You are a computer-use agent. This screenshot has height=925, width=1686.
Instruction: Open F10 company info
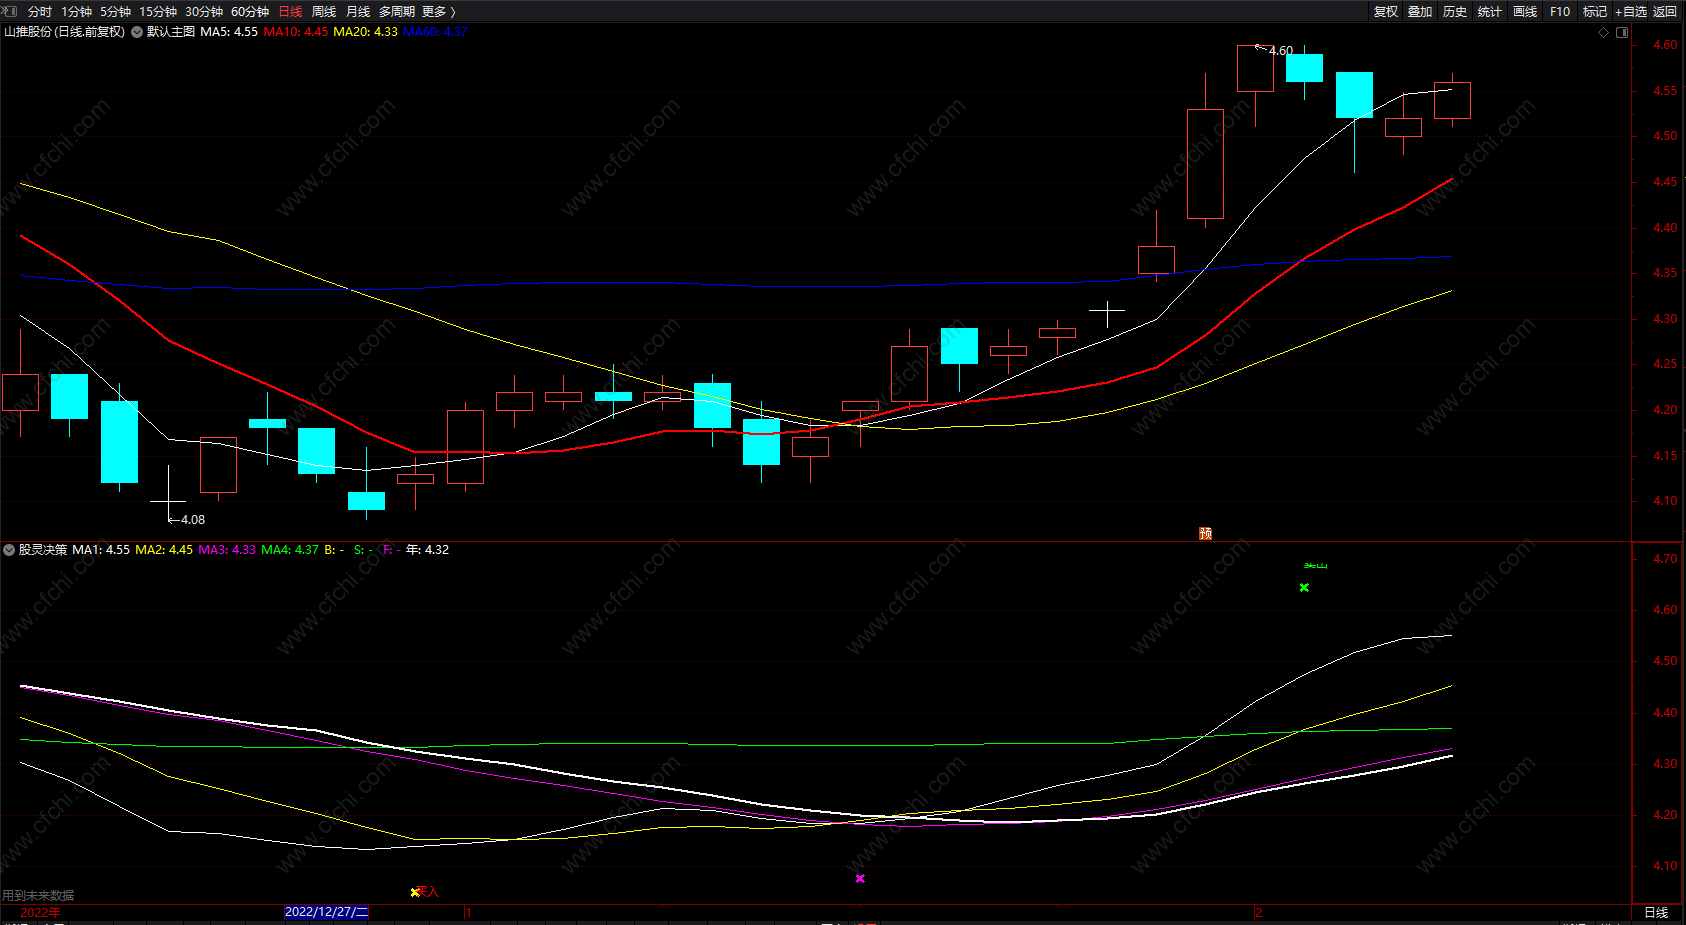point(1560,12)
